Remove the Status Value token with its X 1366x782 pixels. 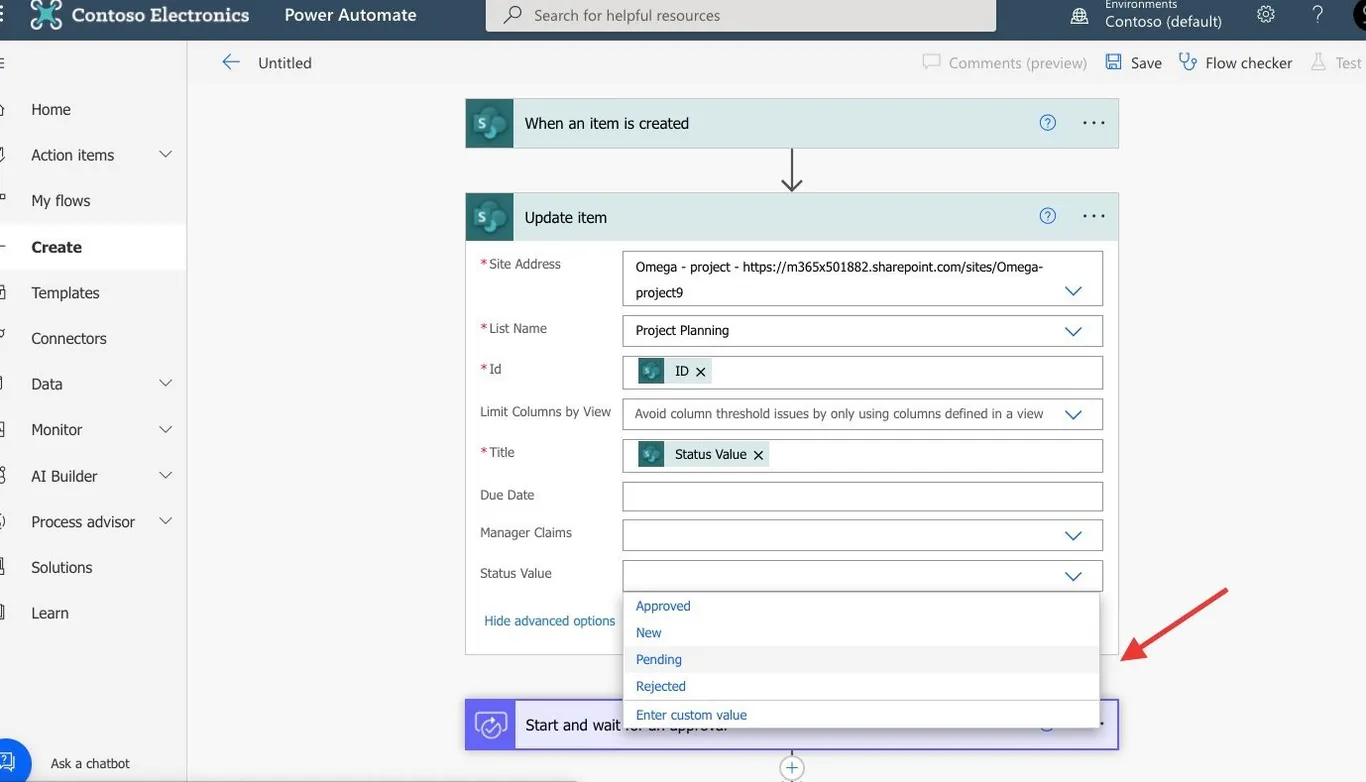[759, 455]
